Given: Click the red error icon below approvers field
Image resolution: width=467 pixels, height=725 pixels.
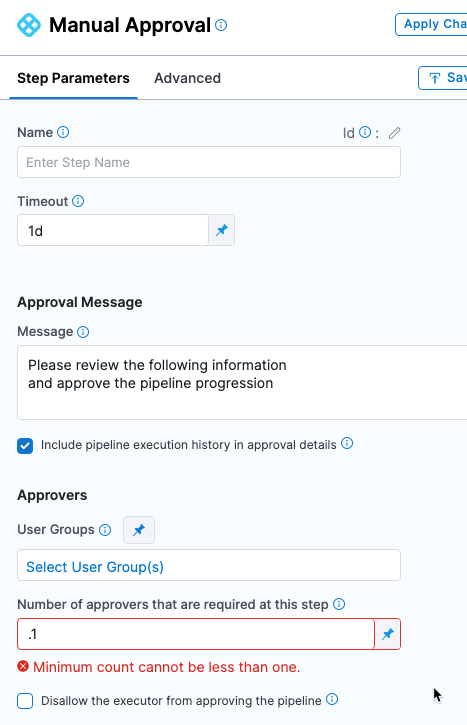Looking at the screenshot, I should 23,666.
